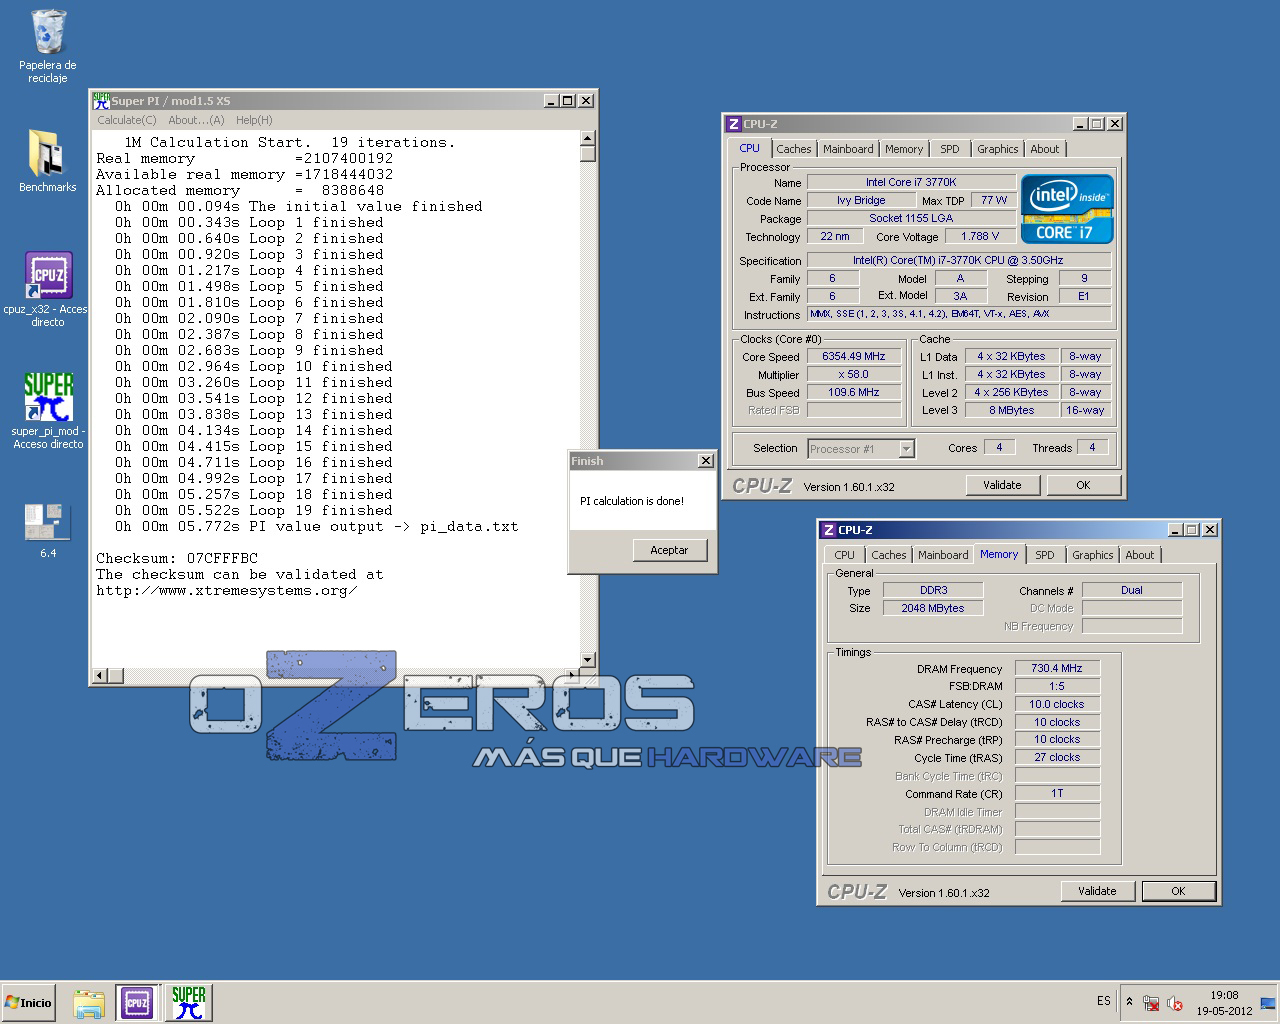1280x1024 pixels.
Task: Click the Command Rate 1T field
Action: click(1057, 793)
